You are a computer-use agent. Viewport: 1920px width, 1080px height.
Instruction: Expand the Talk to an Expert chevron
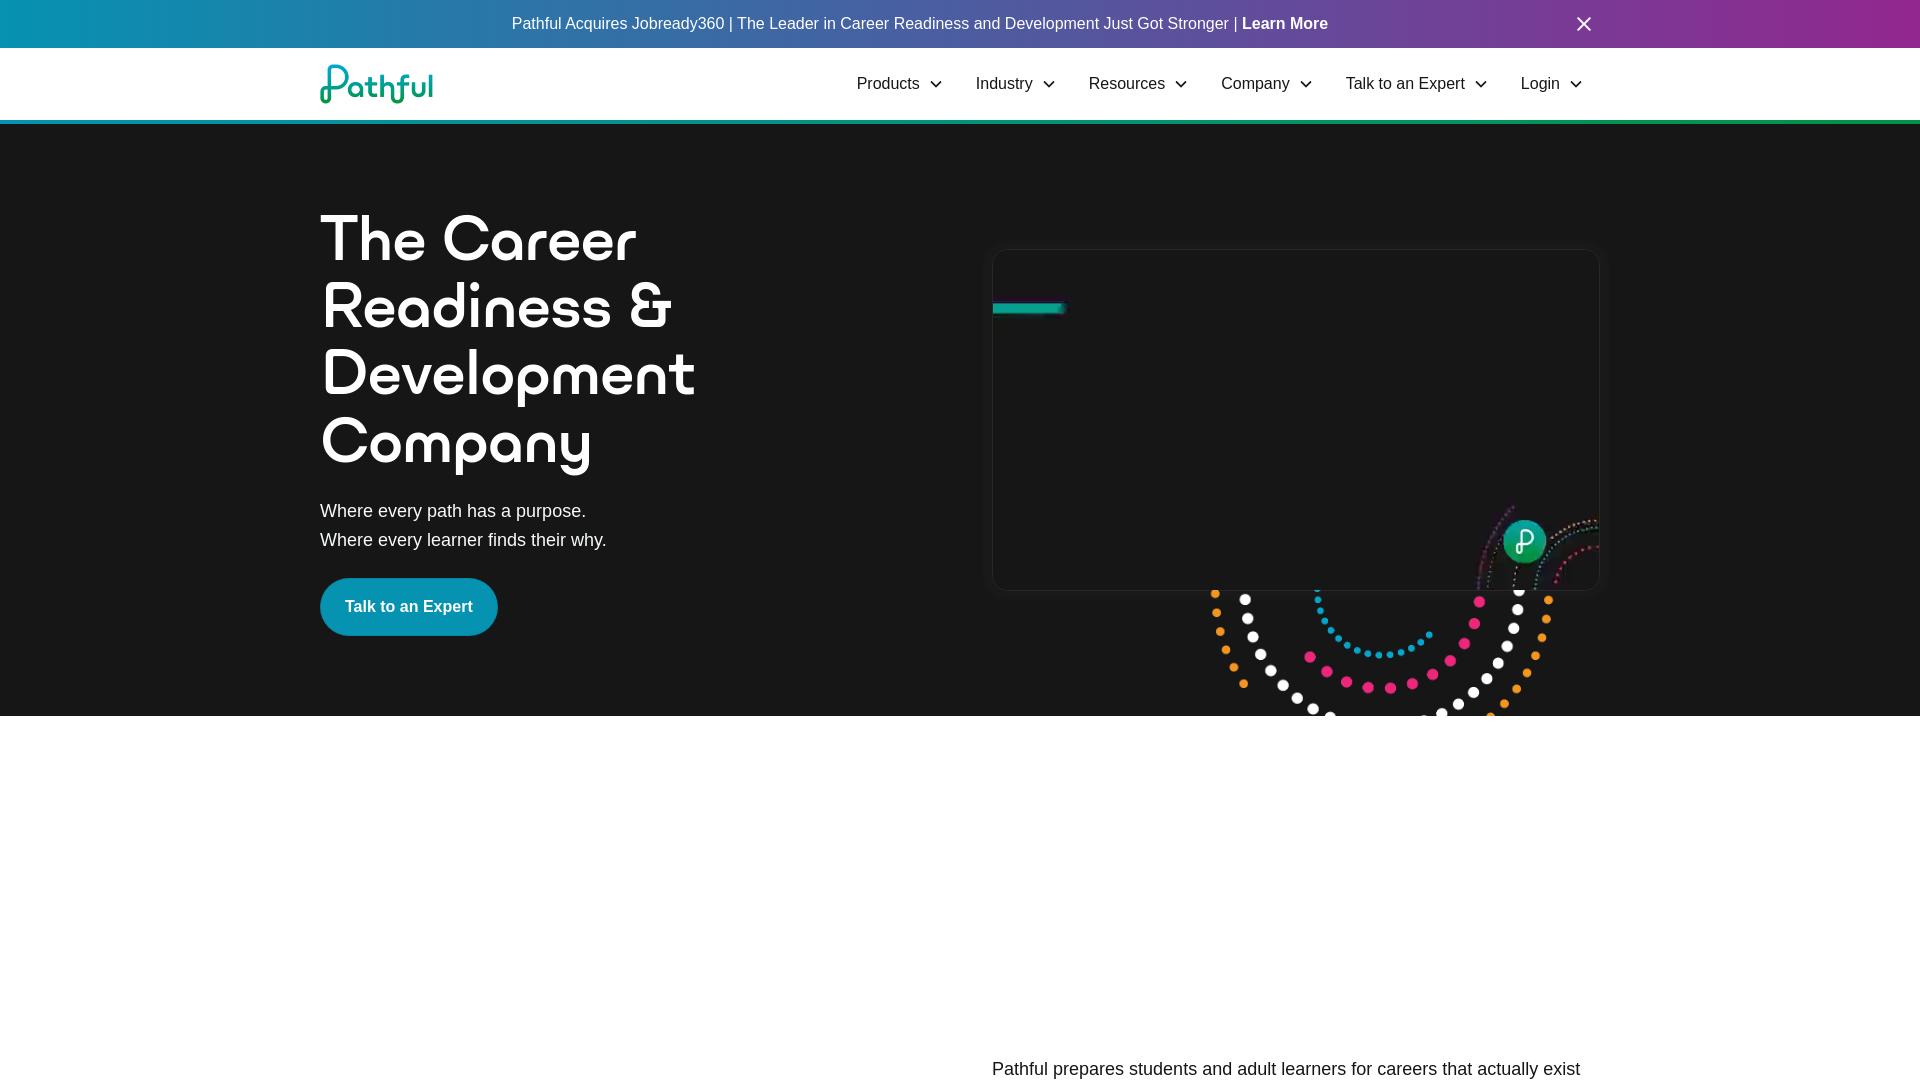1481,85
